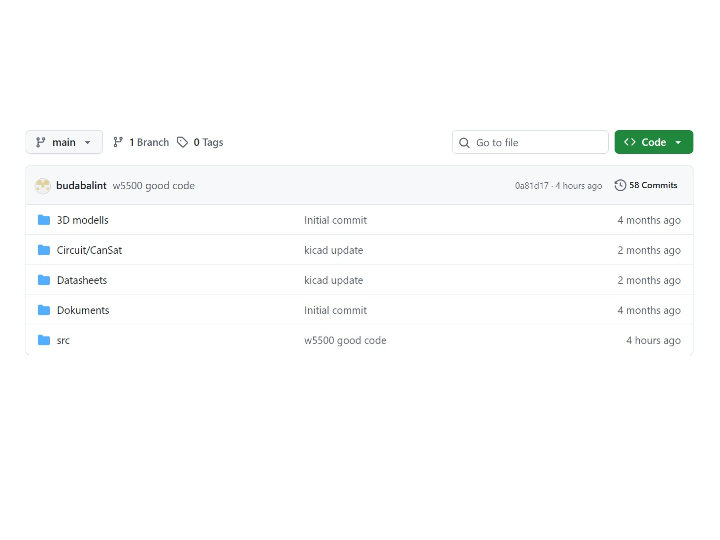
Task: Click the tag icon beside Tags
Action: pyautogui.click(x=182, y=142)
